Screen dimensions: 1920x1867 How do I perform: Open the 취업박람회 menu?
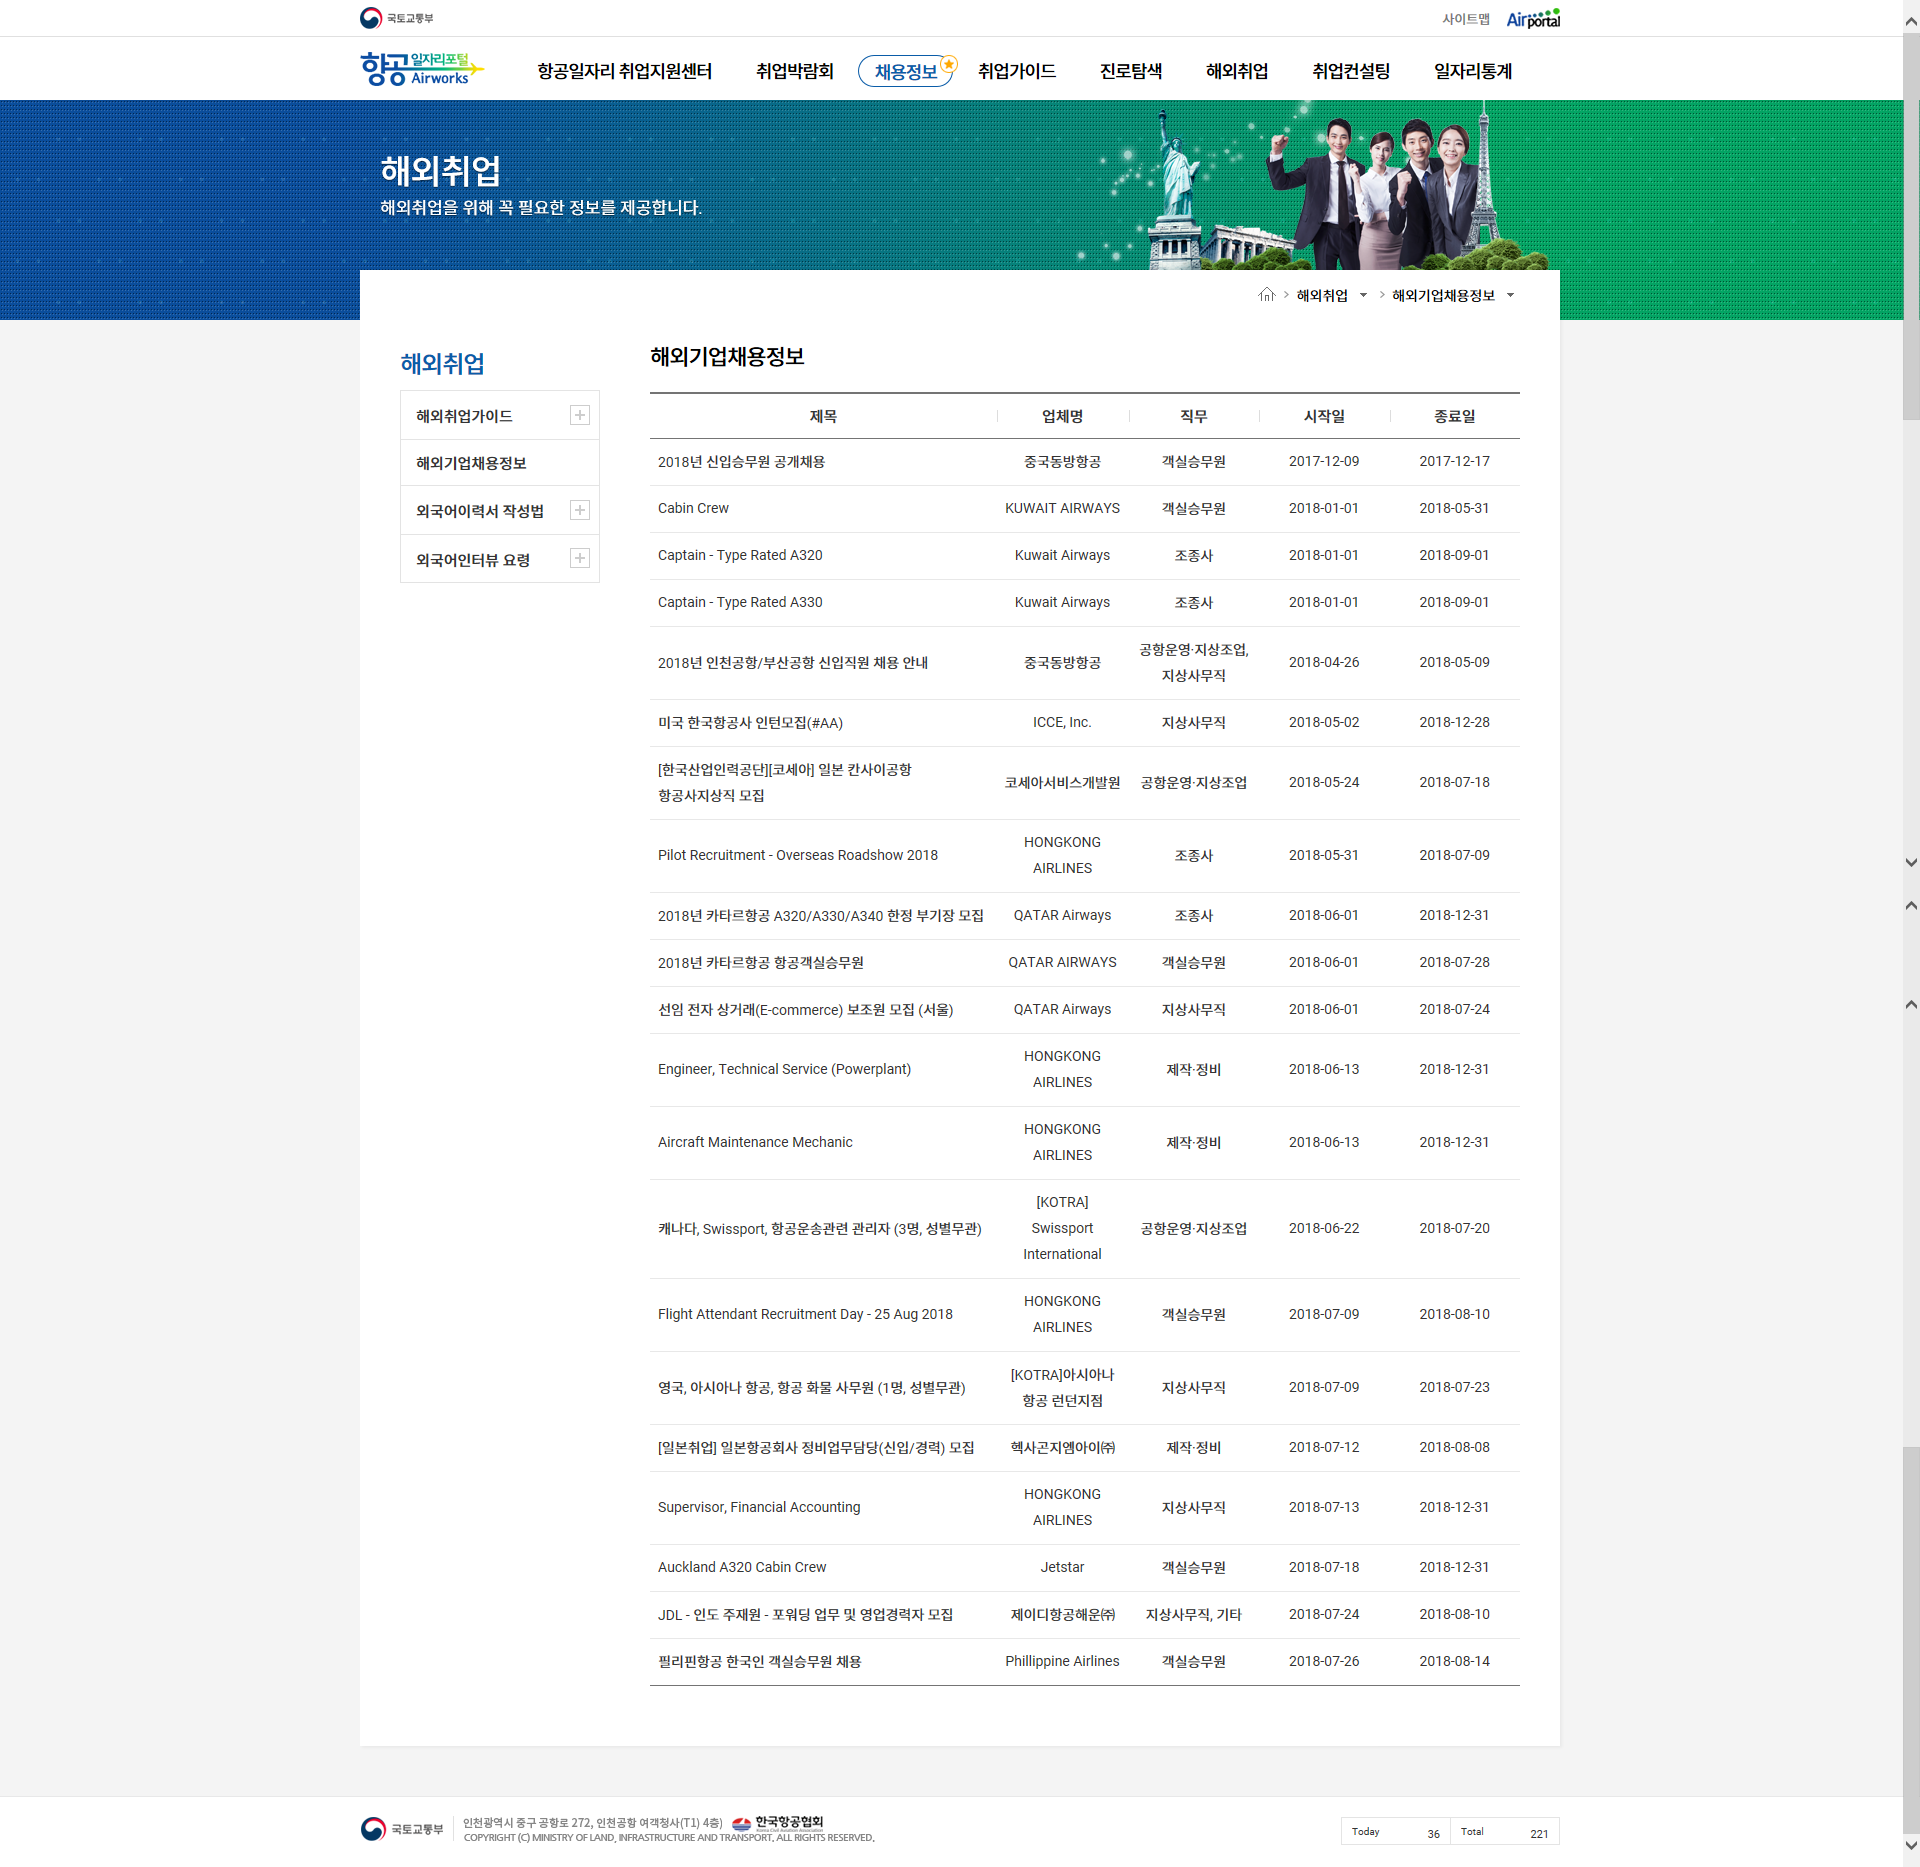coord(795,71)
